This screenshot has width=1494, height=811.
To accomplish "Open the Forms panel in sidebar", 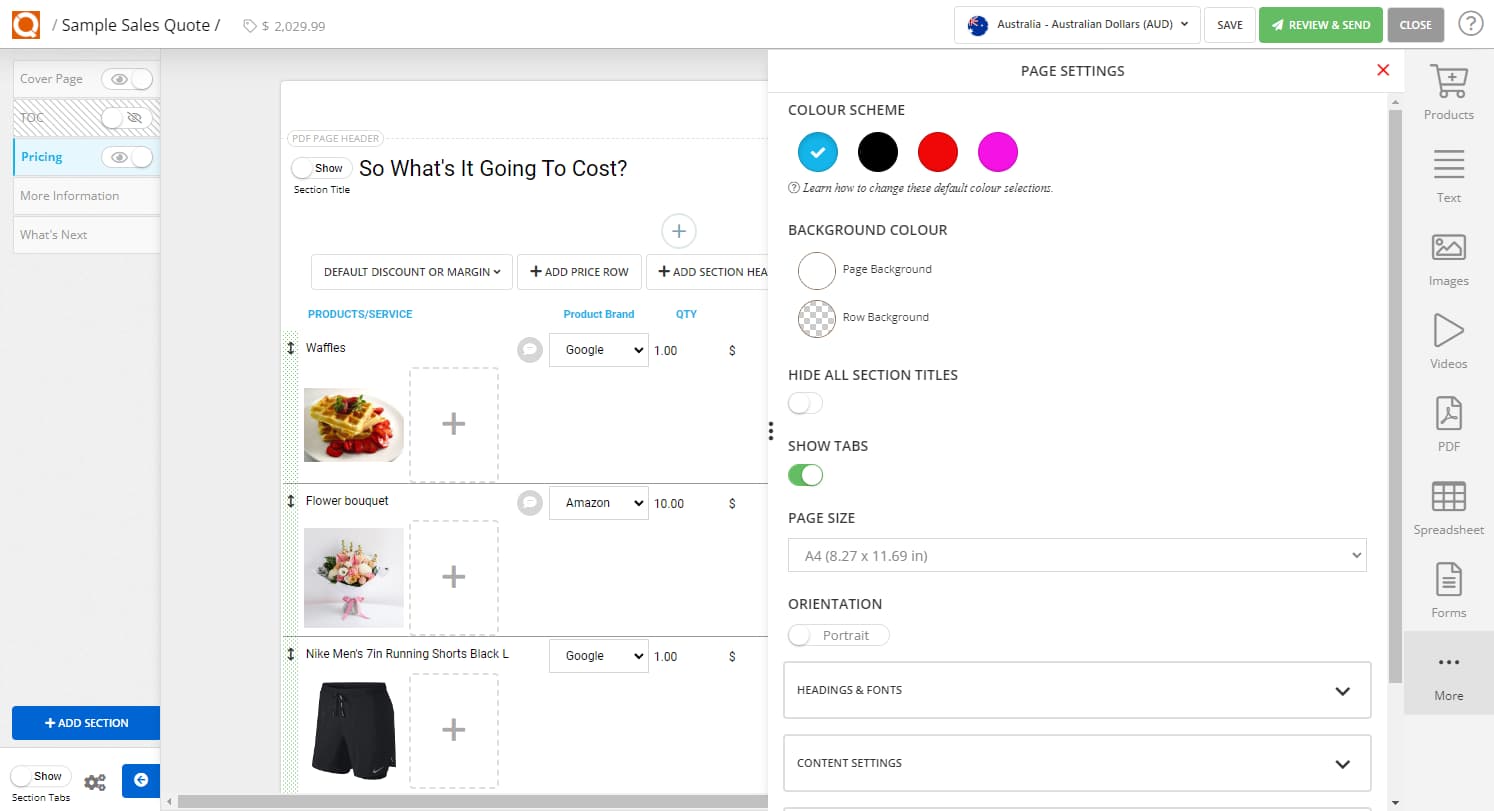I will 1448,580.
